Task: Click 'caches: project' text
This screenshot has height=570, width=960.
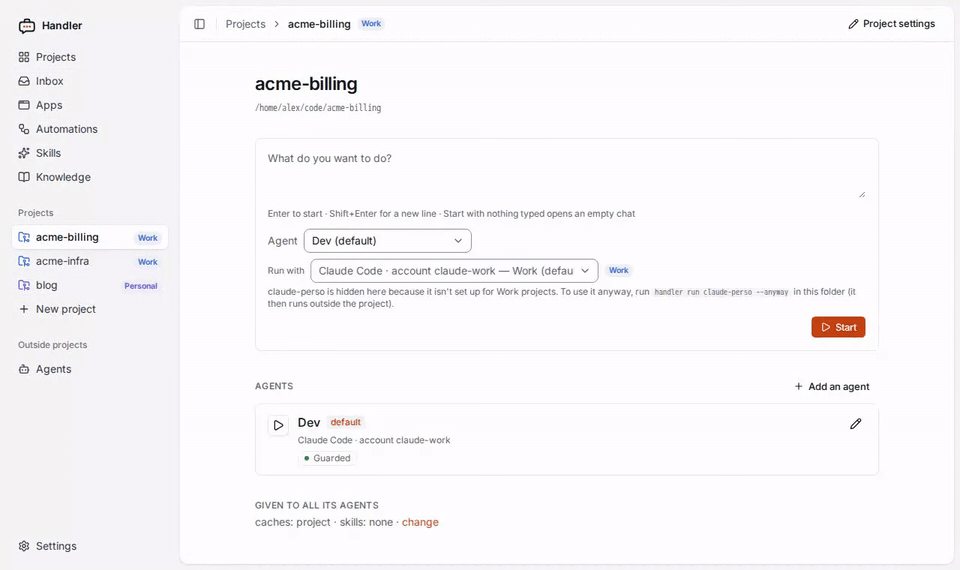Action: pos(293,522)
